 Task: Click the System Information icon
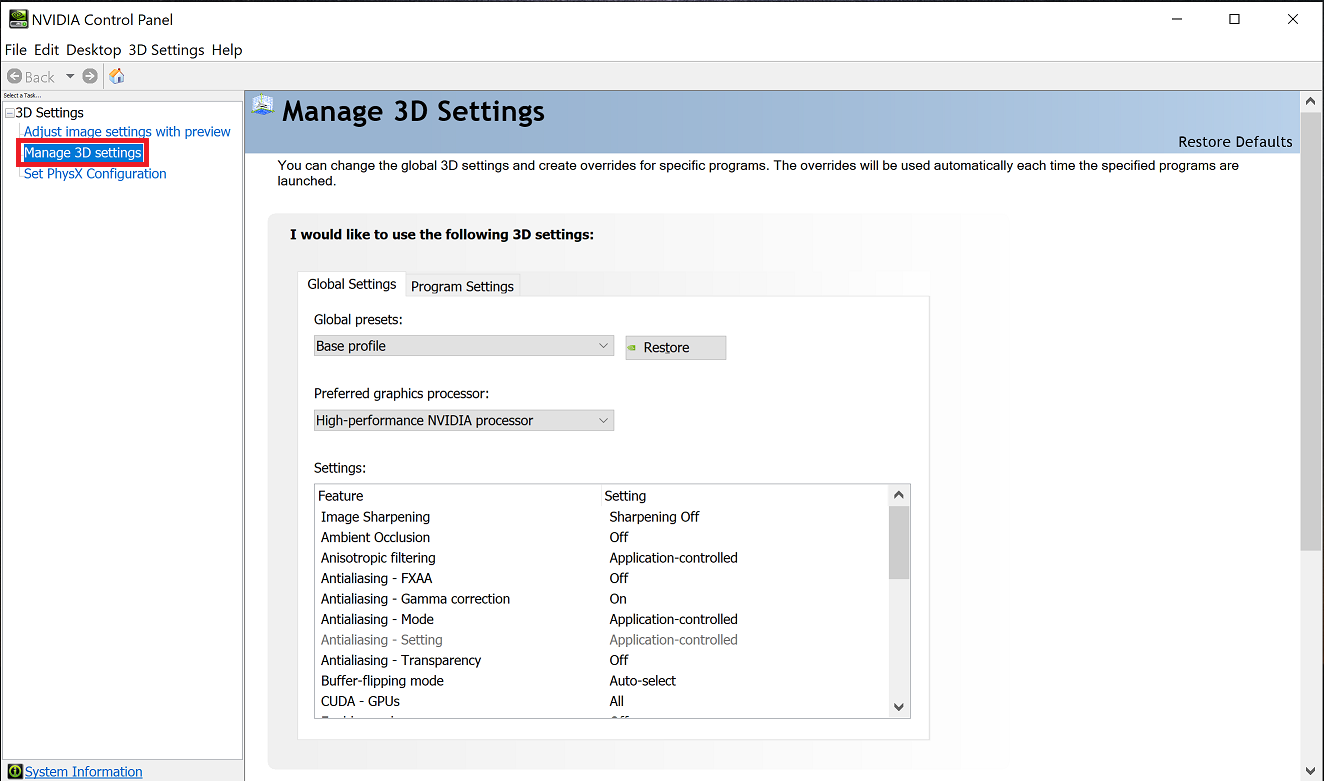click(15, 772)
